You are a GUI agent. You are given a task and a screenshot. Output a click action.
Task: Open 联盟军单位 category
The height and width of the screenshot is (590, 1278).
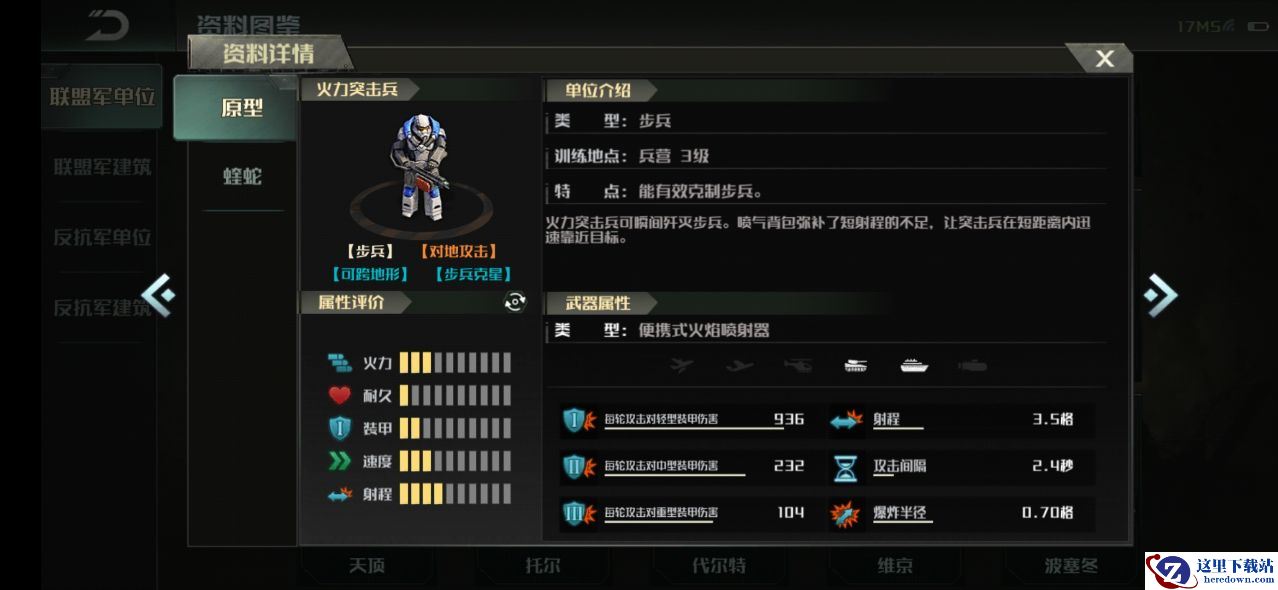(x=103, y=97)
